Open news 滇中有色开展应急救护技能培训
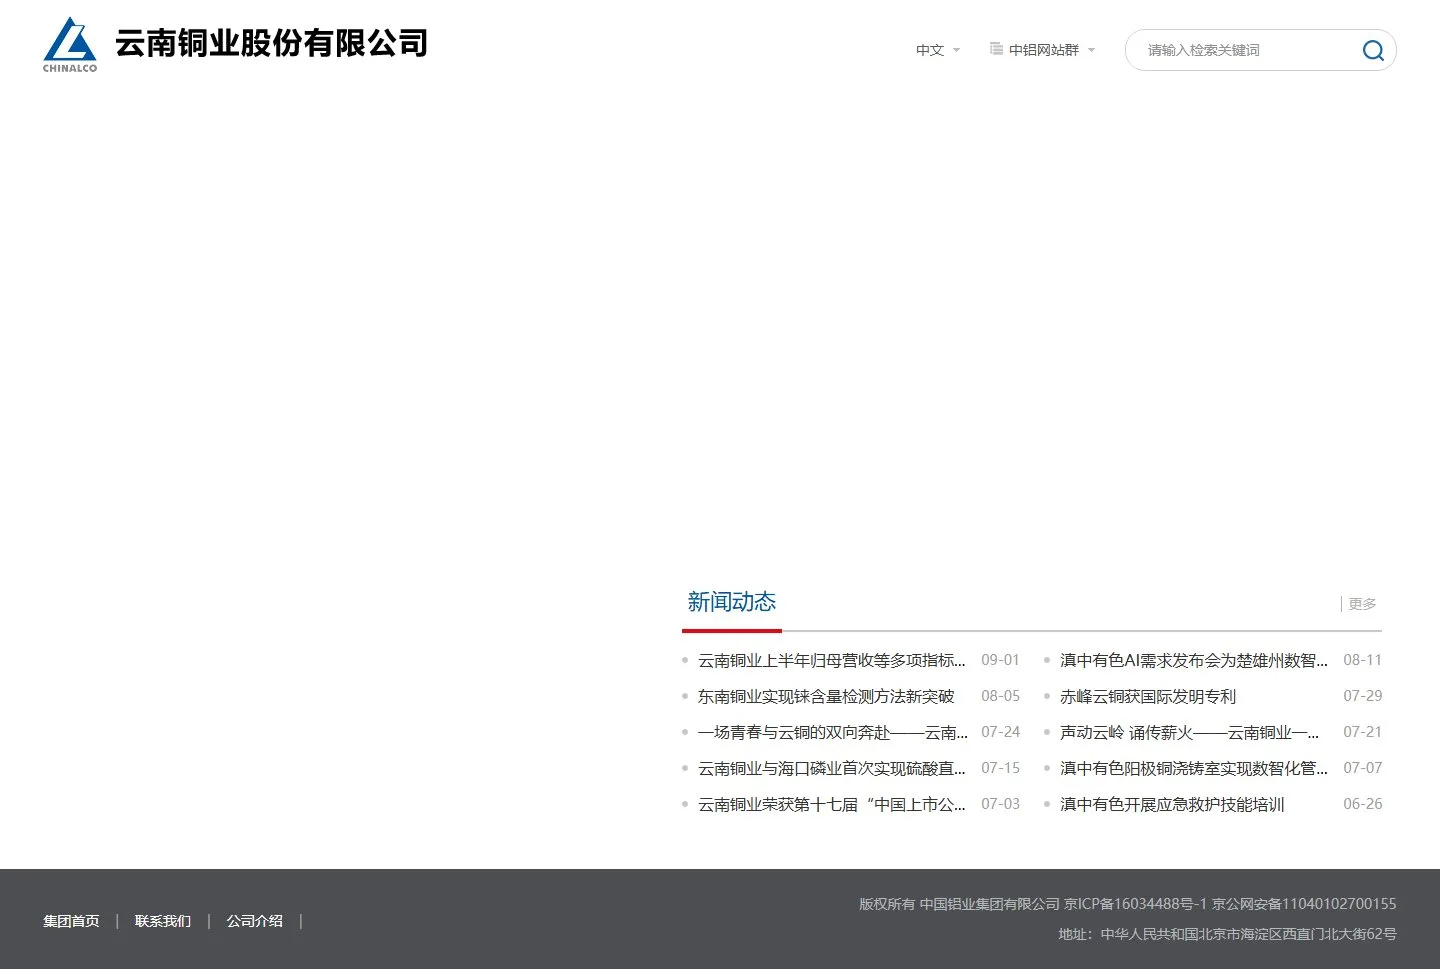The width and height of the screenshot is (1440, 969). point(1172,804)
